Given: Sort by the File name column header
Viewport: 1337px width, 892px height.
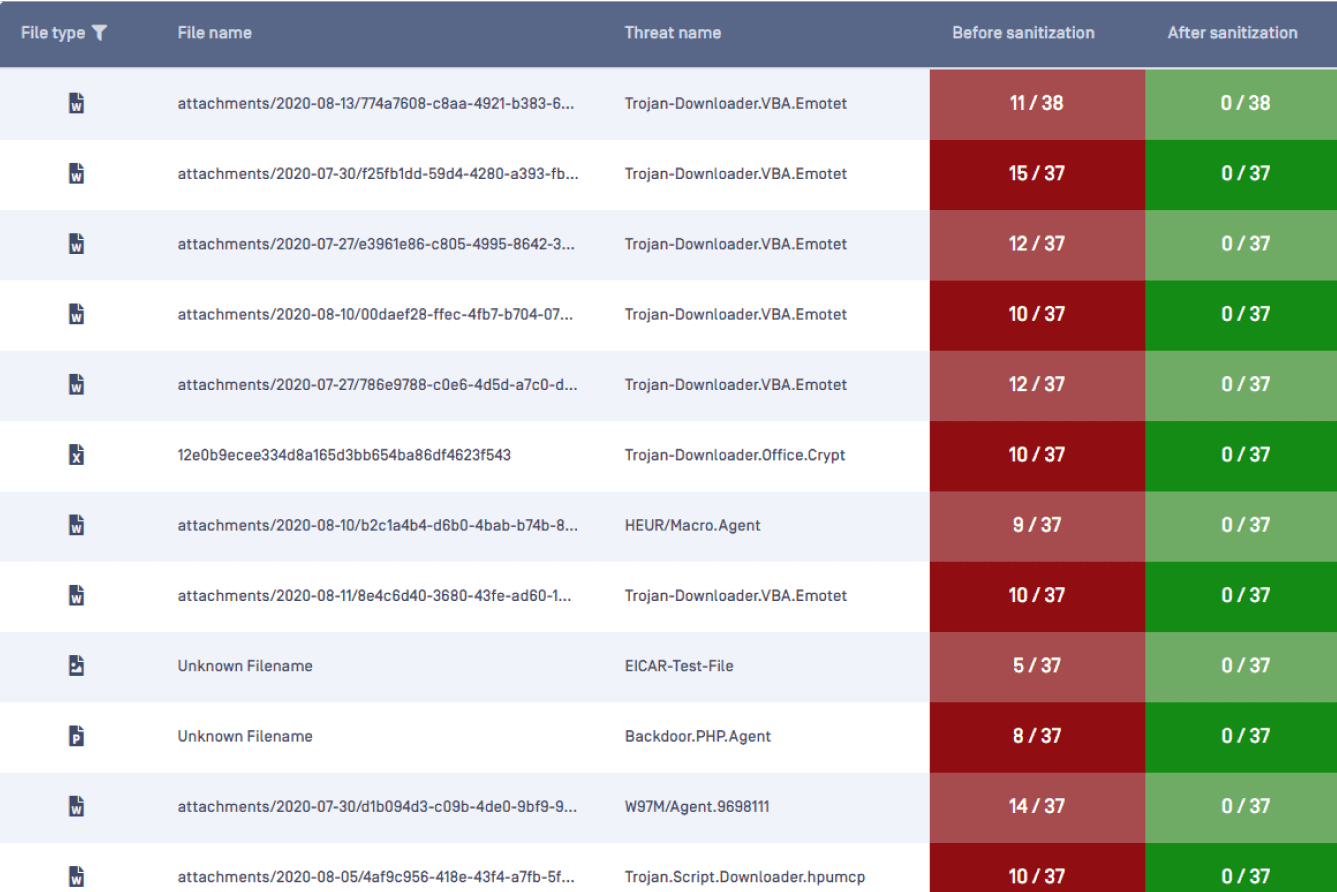Looking at the screenshot, I should click(214, 33).
